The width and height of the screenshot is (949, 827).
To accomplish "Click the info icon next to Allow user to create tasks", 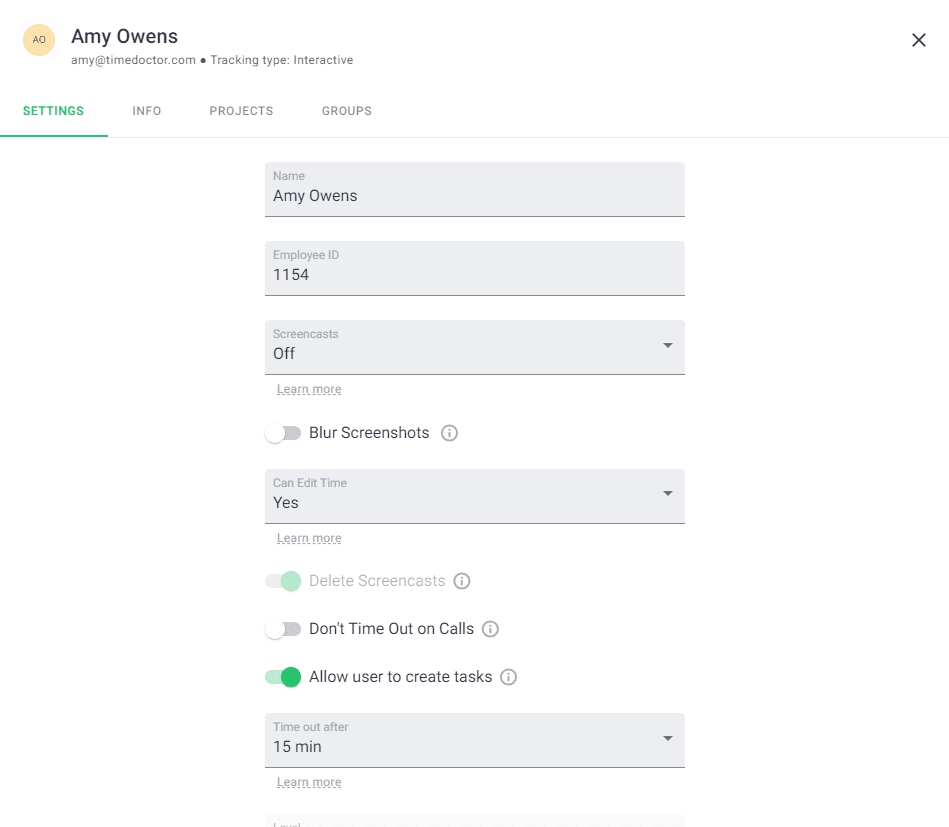I will pyautogui.click(x=507, y=677).
